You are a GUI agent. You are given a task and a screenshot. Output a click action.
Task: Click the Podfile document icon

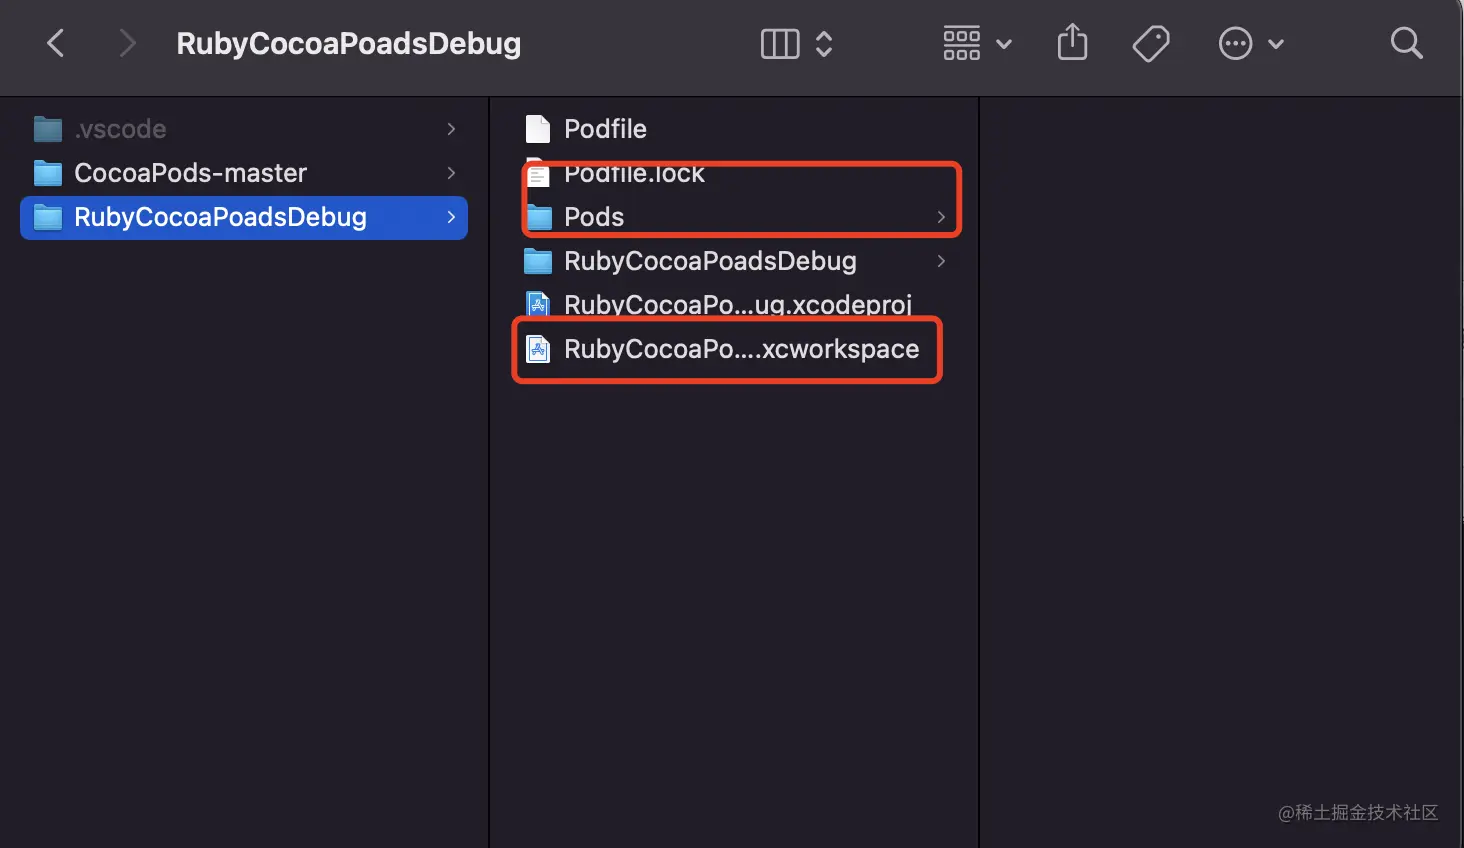click(538, 129)
